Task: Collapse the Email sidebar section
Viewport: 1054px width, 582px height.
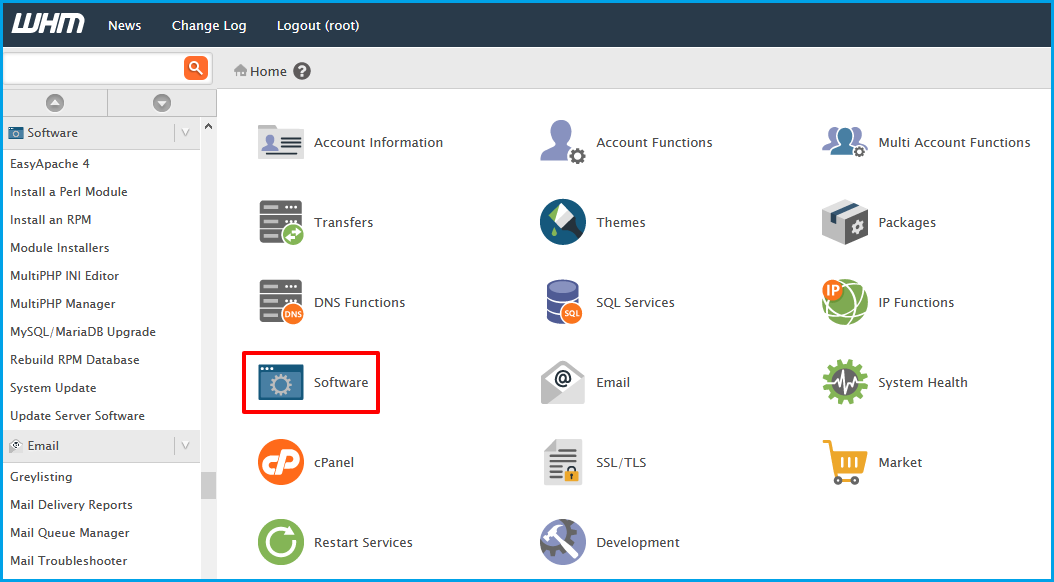Action: [x=185, y=446]
